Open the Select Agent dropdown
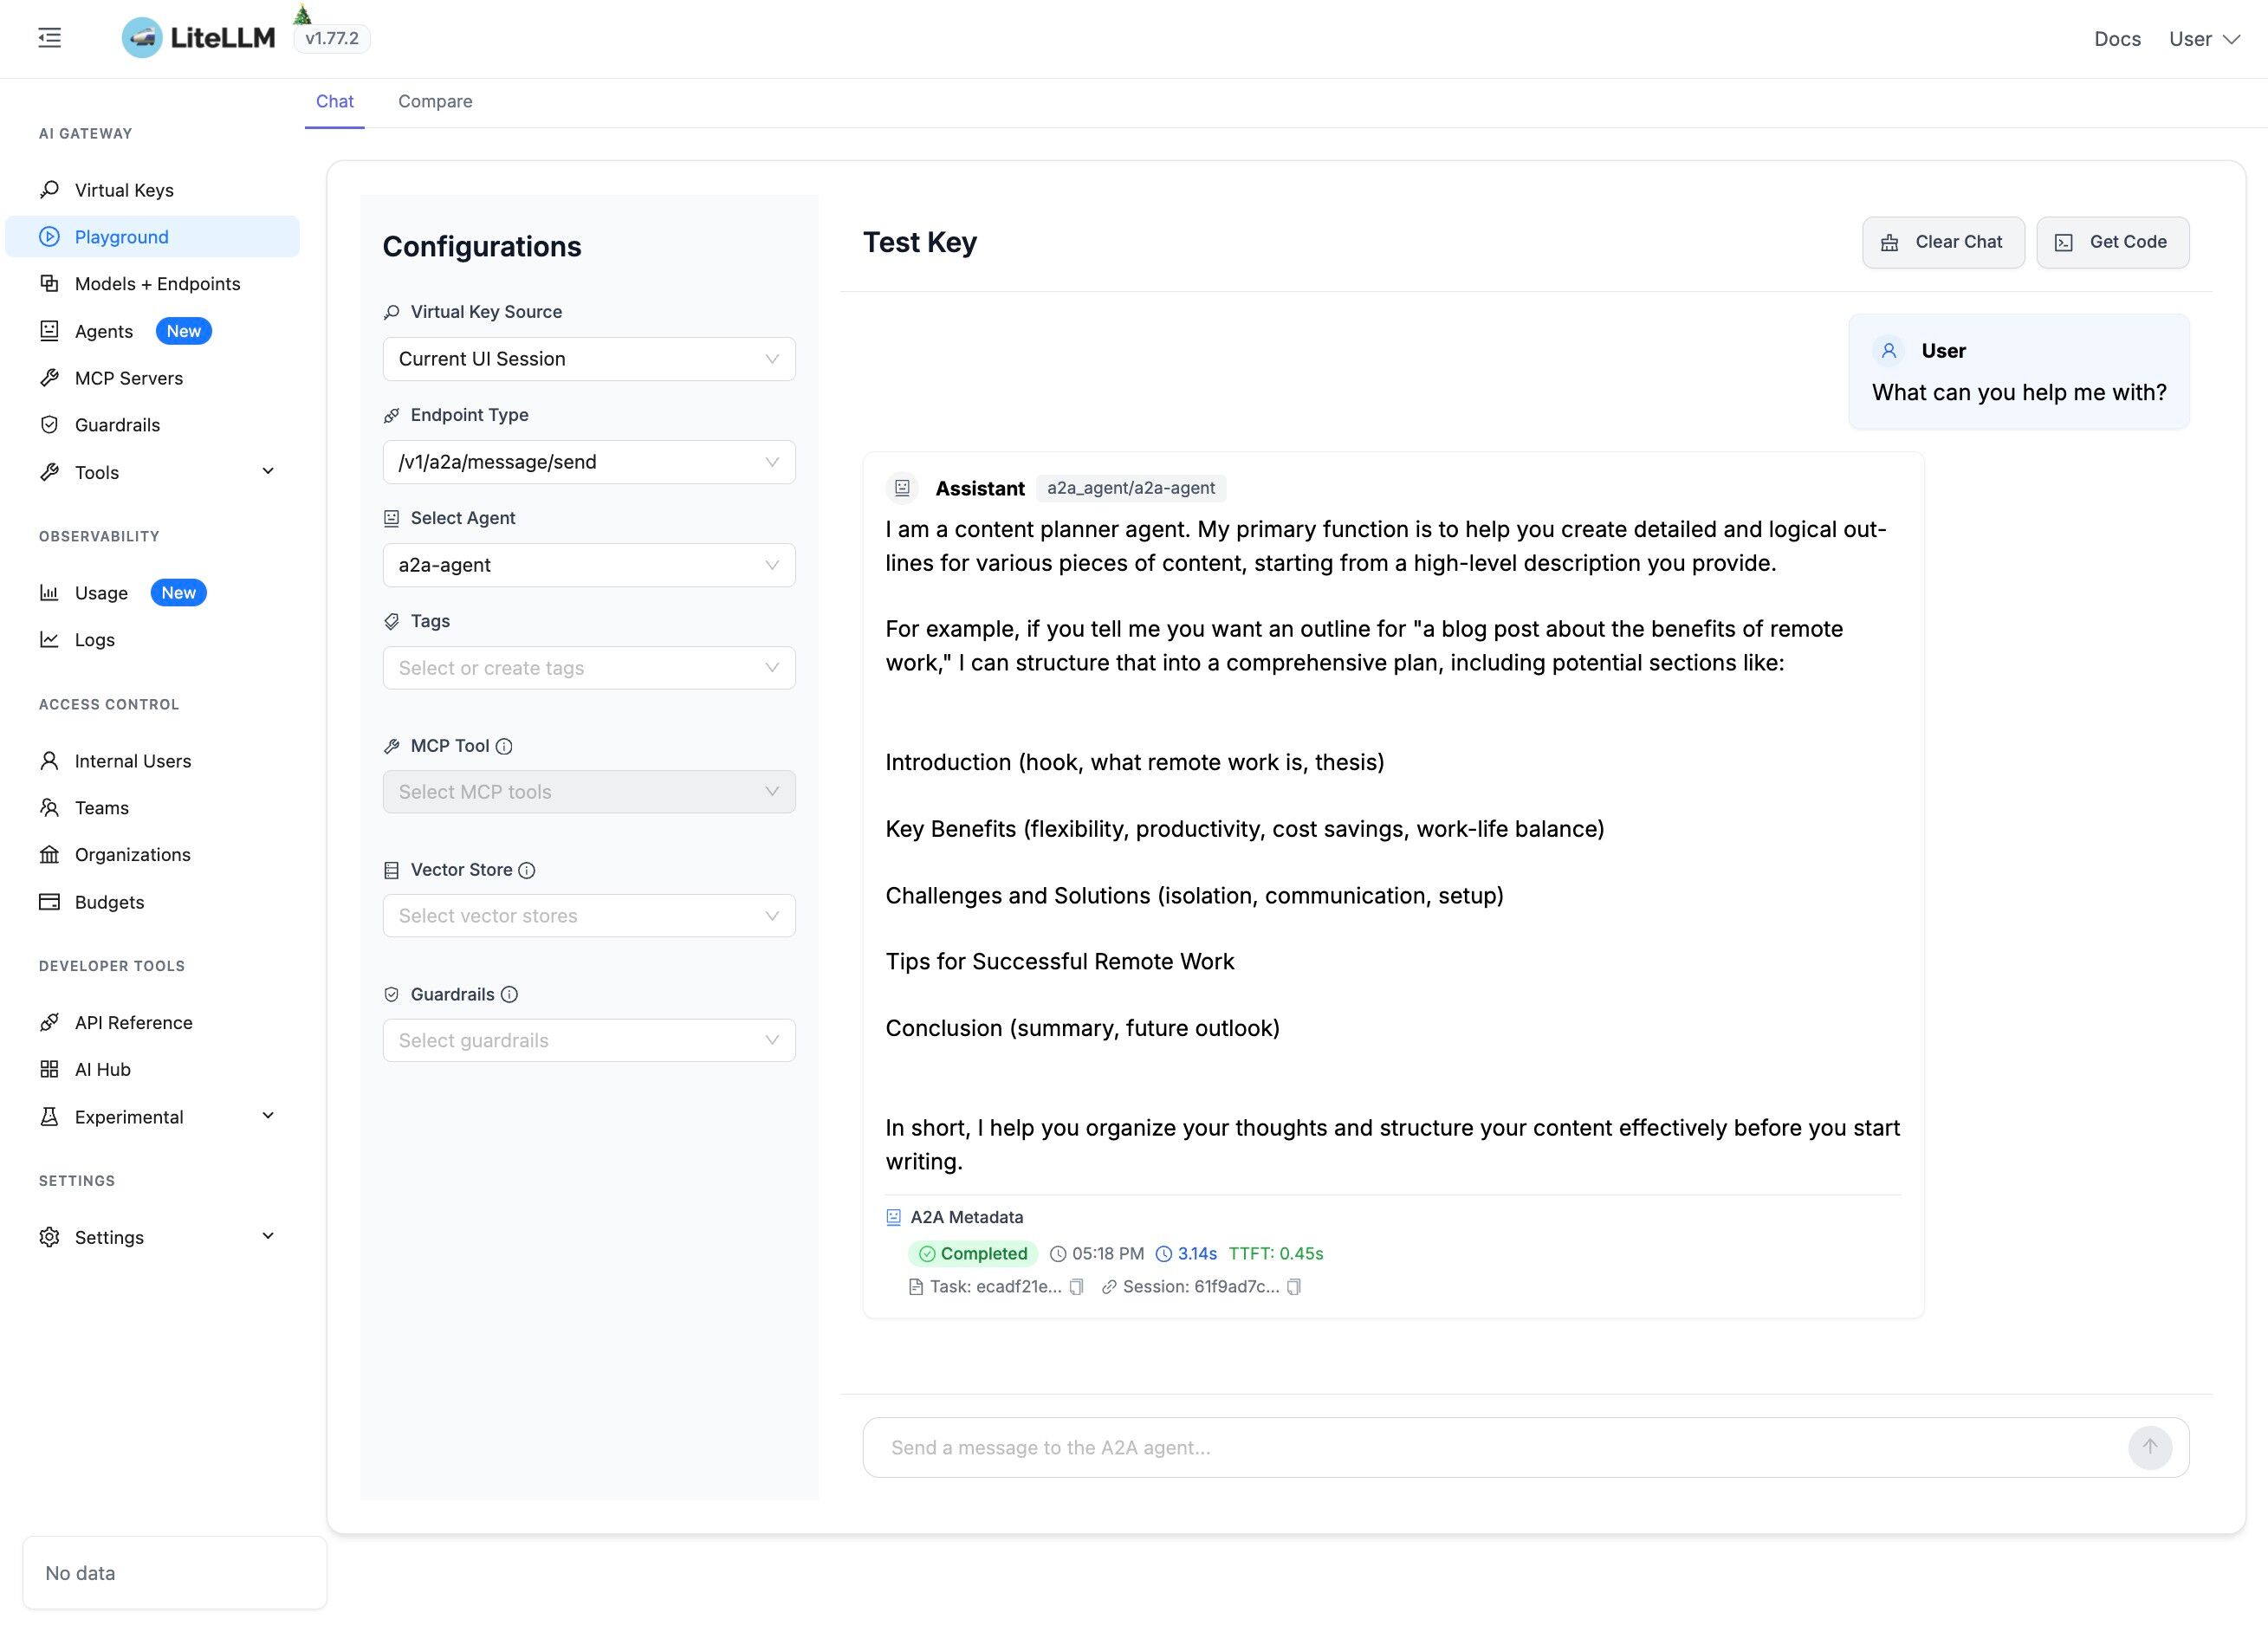Image resolution: width=2268 pixels, height=1632 pixels. click(x=588, y=565)
